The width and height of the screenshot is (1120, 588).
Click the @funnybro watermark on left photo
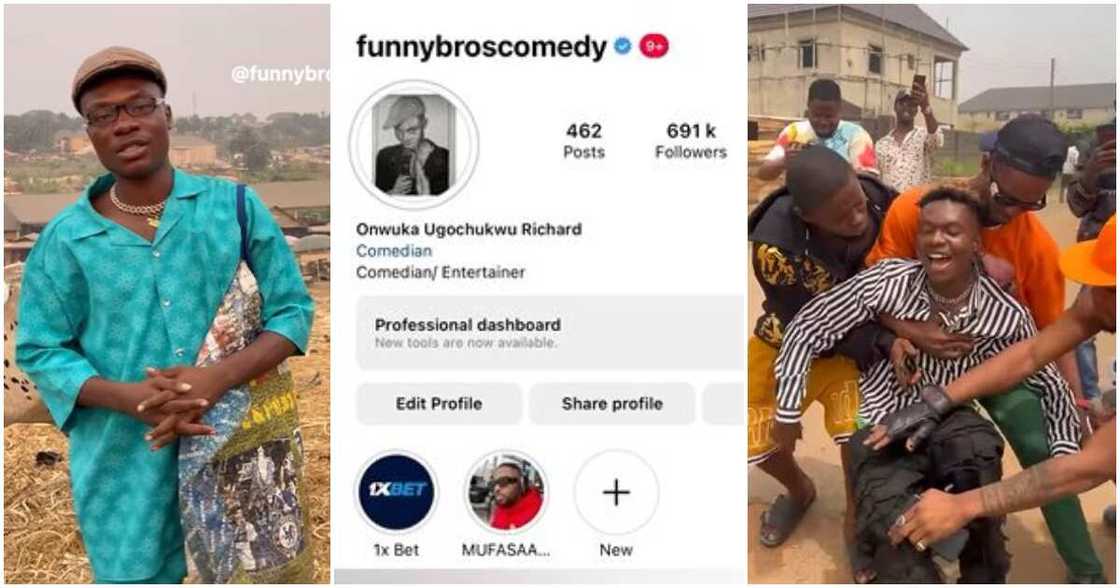[279, 74]
